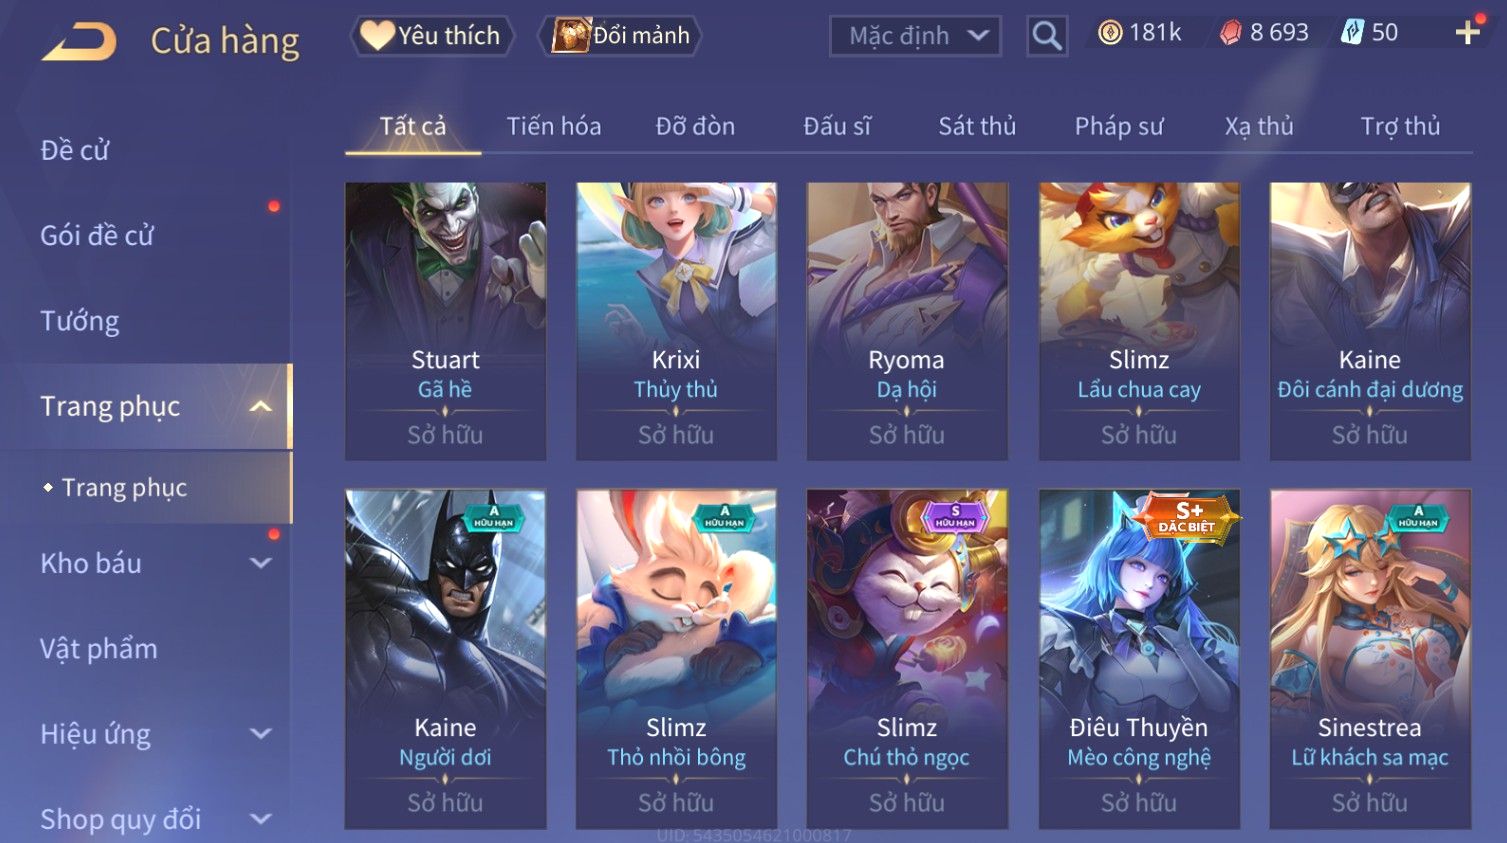The width and height of the screenshot is (1507, 843).
Task: Collapse the Trang phục sidebar section
Action: coord(261,406)
